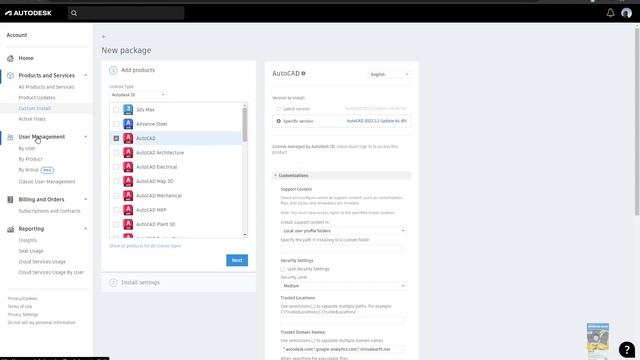Uncheck the AutoCAD checkbox
The height and width of the screenshot is (360, 640).
[x=116, y=138]
